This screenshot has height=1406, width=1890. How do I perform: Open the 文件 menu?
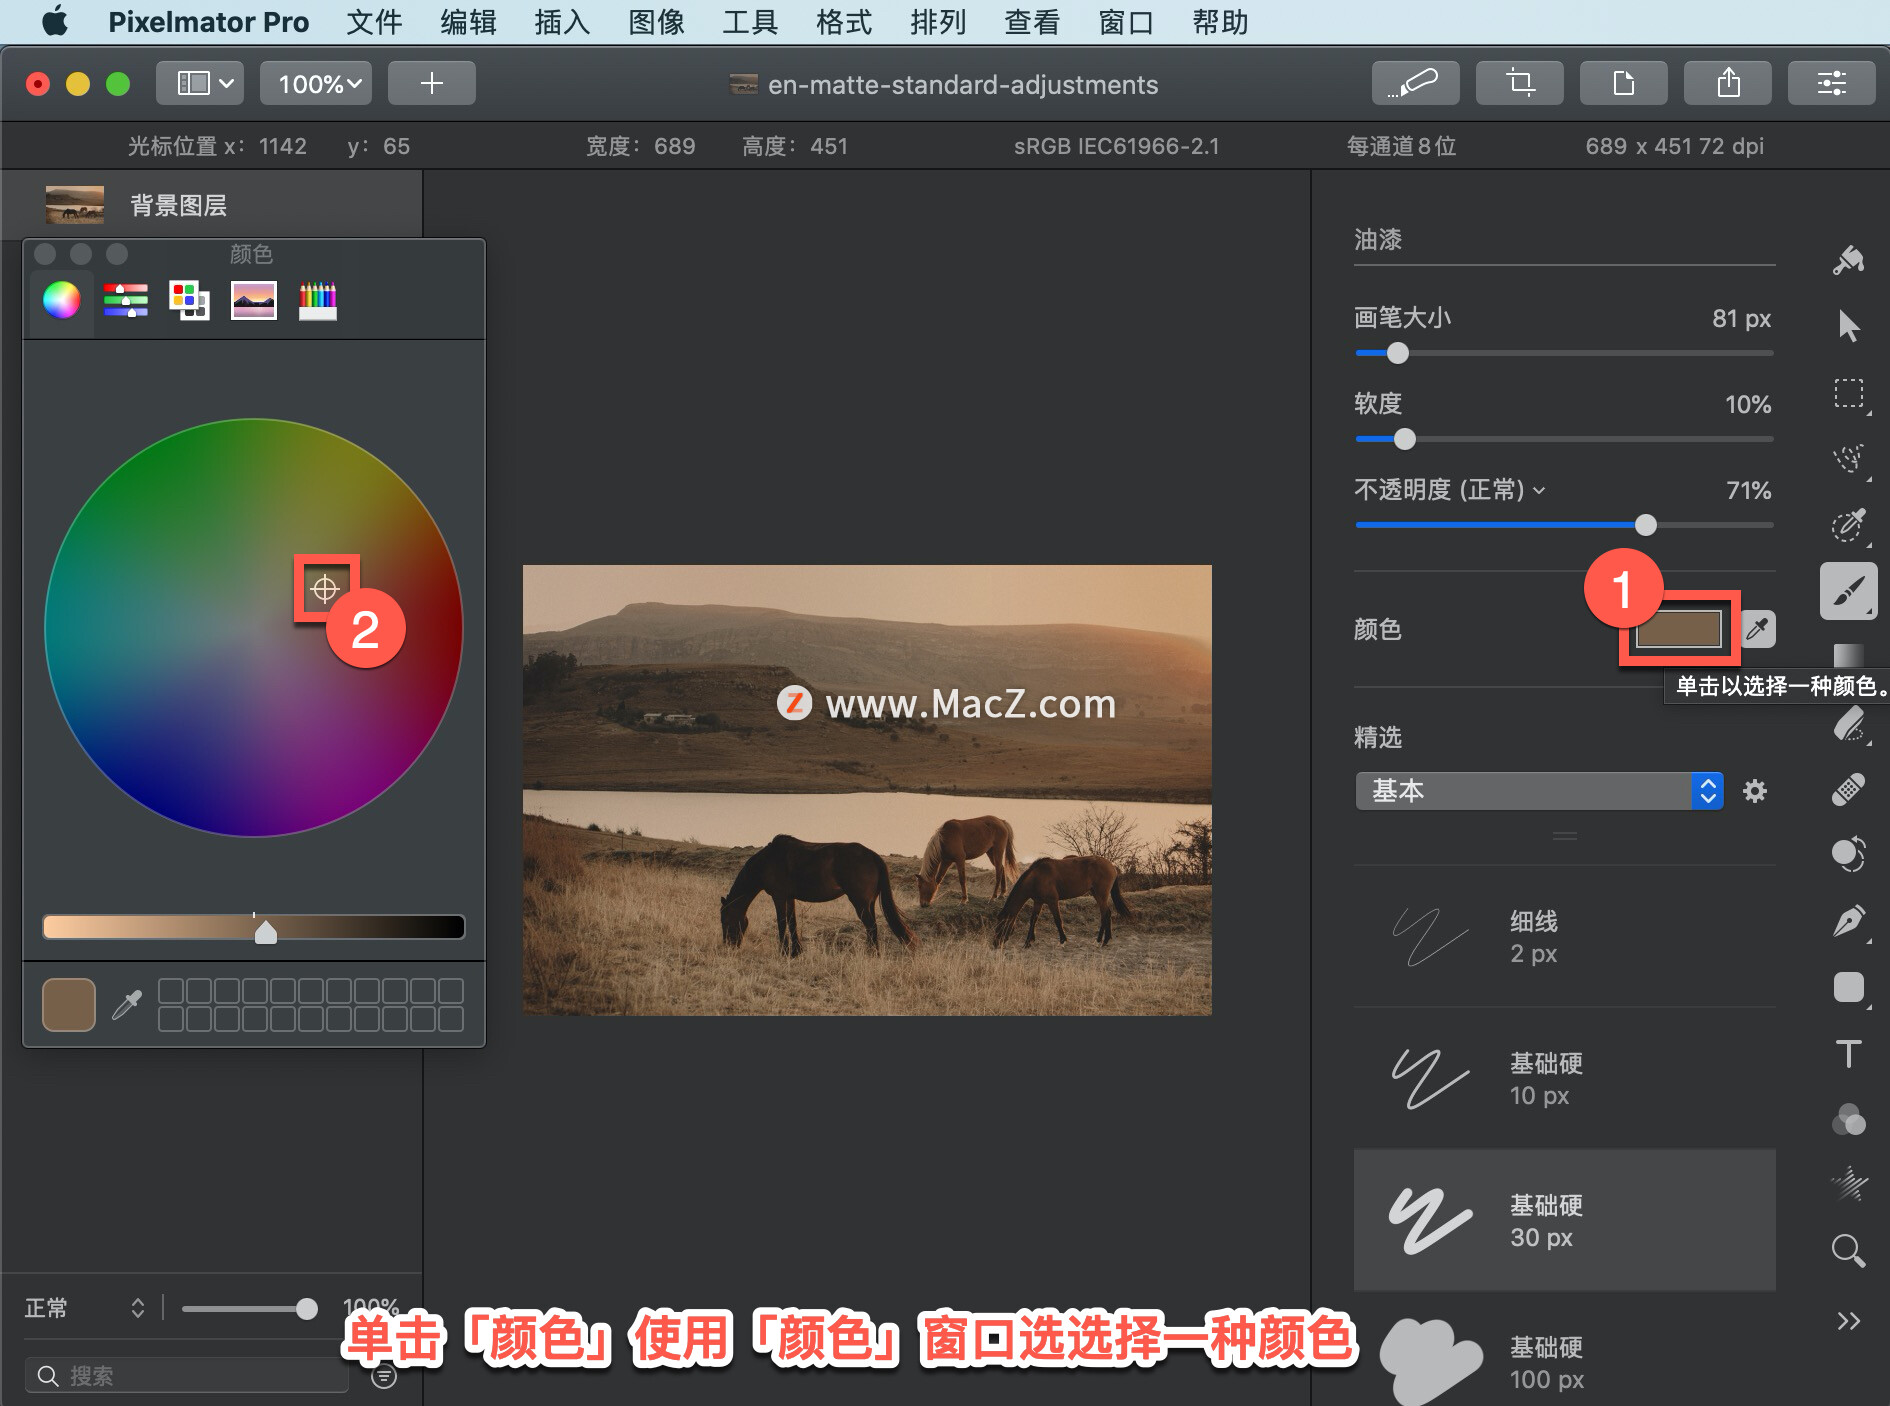(374, 22)
